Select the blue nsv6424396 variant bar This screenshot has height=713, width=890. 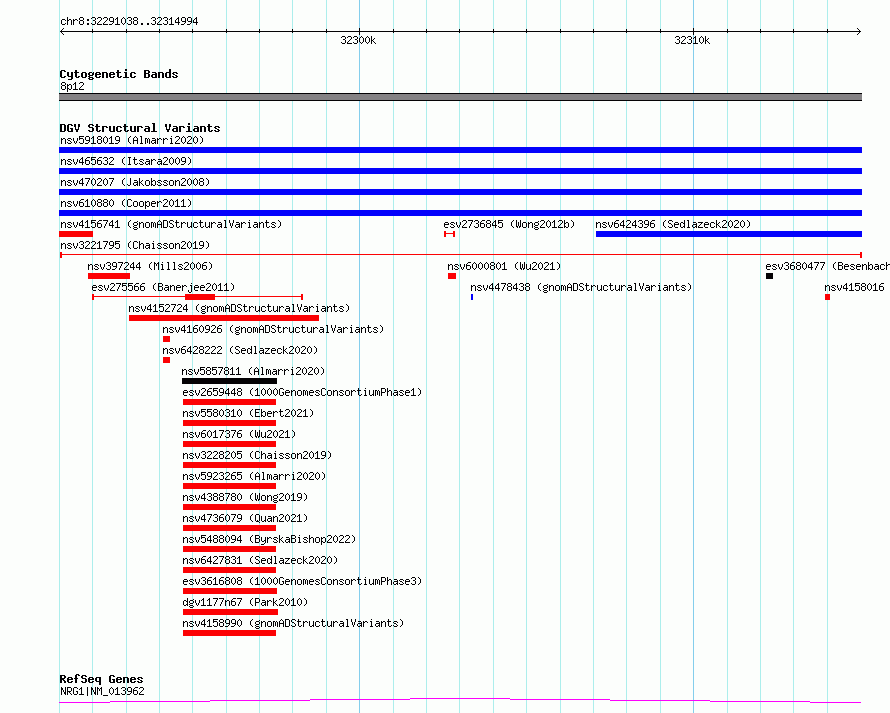[729, 234]
